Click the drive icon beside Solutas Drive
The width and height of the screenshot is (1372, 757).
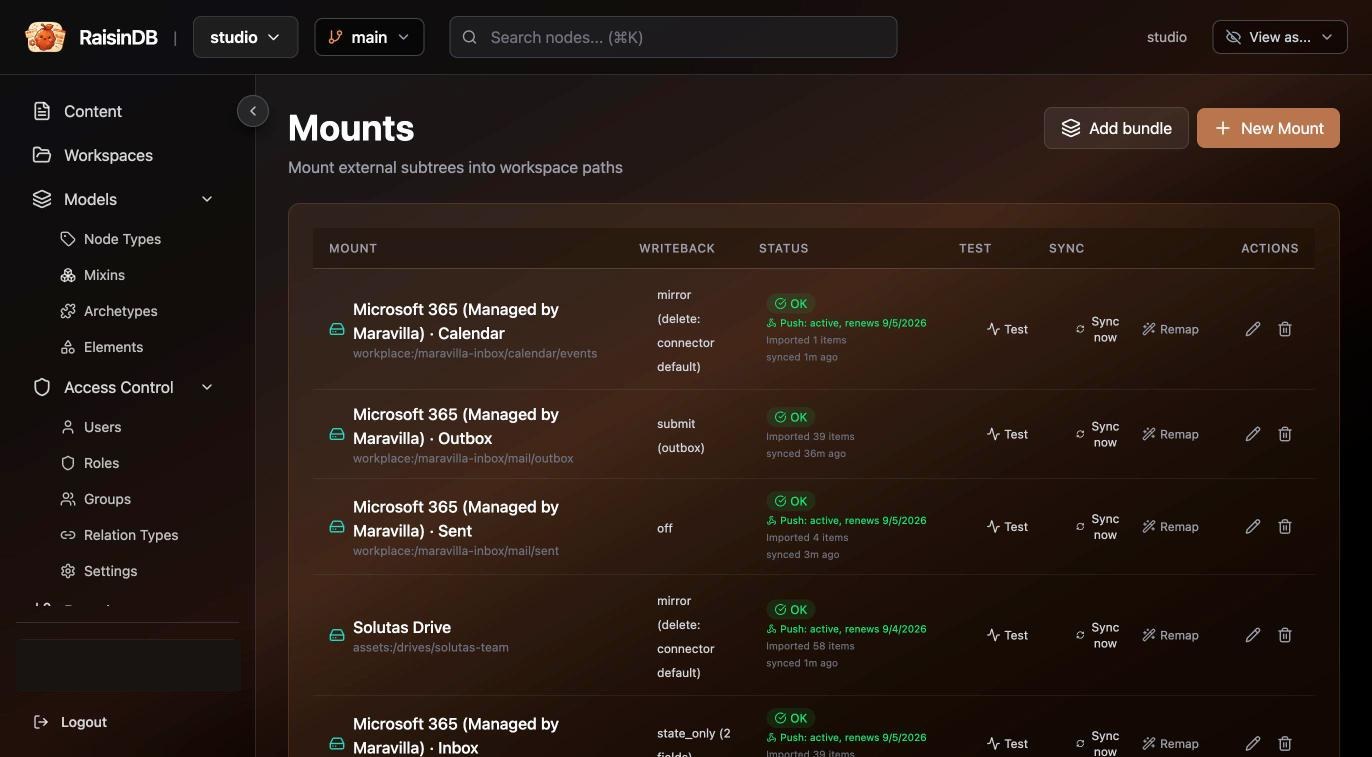[x=337, y=635]
